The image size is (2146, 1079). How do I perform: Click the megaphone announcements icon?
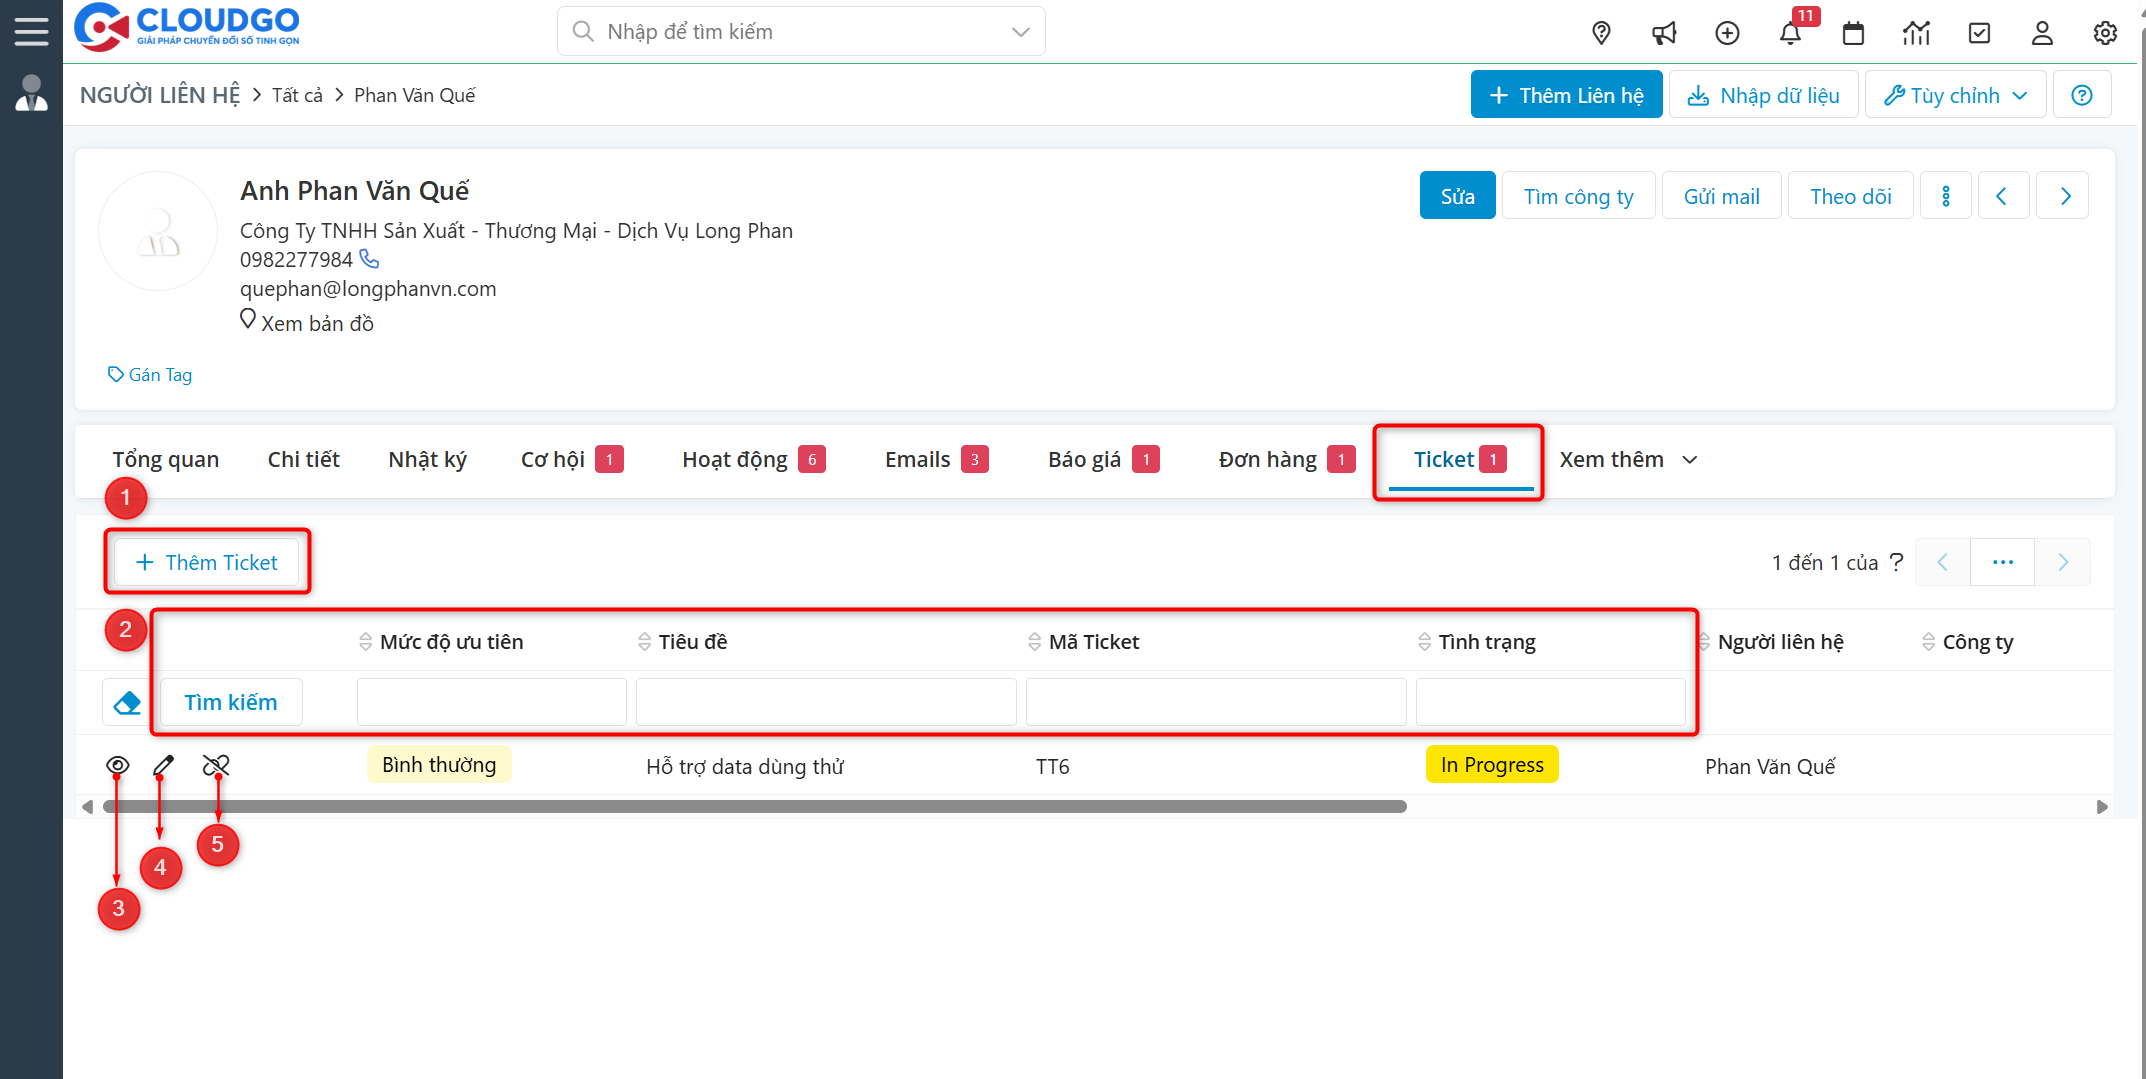[x=1664, y=33]
